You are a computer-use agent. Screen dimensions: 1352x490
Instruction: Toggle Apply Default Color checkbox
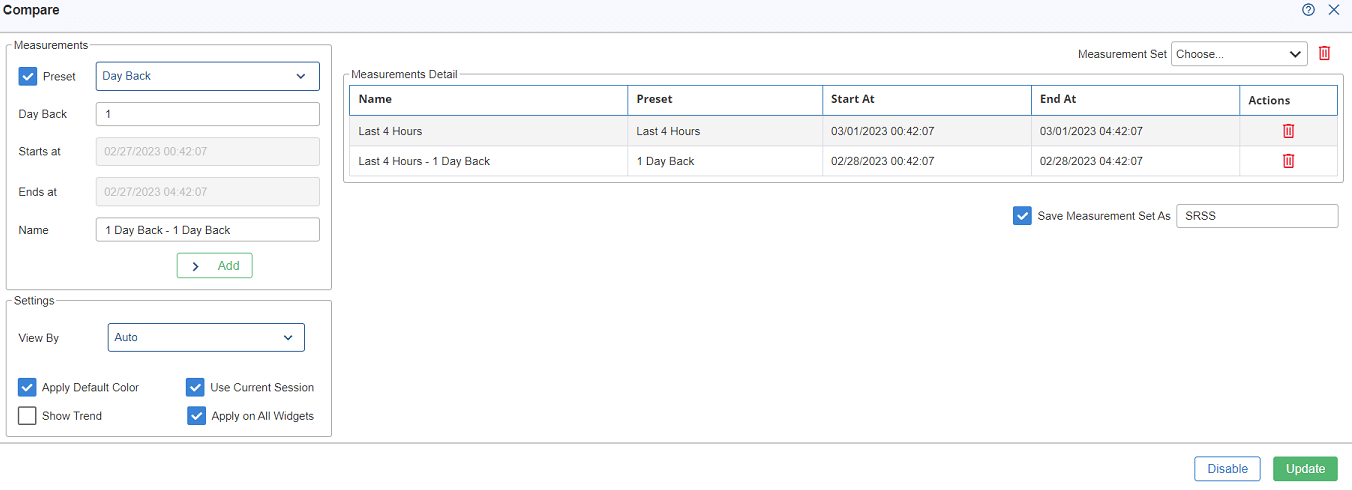click(27, 387)
